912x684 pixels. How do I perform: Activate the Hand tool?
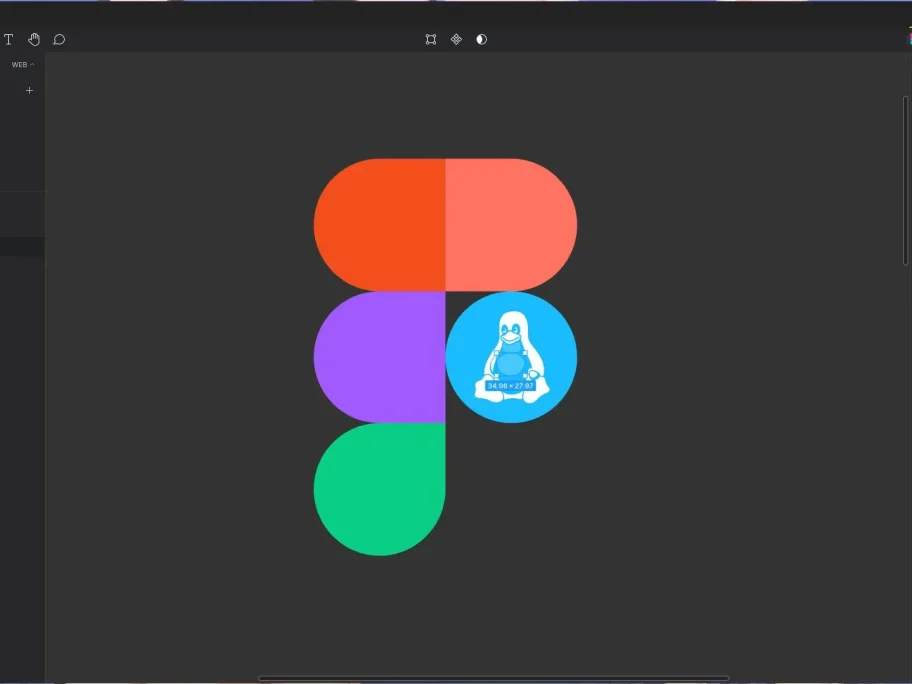click(34, 39)
